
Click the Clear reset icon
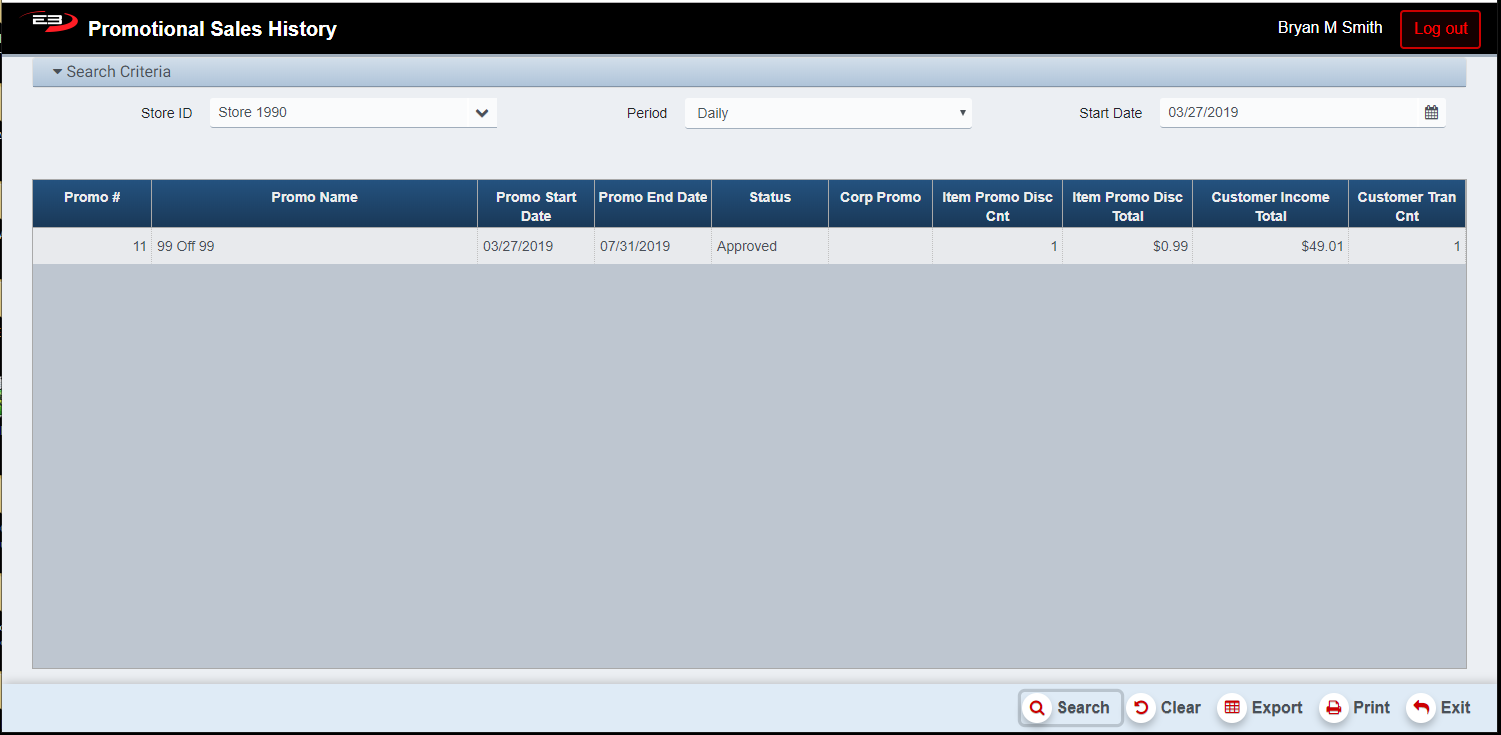[x=1140, y=708]
